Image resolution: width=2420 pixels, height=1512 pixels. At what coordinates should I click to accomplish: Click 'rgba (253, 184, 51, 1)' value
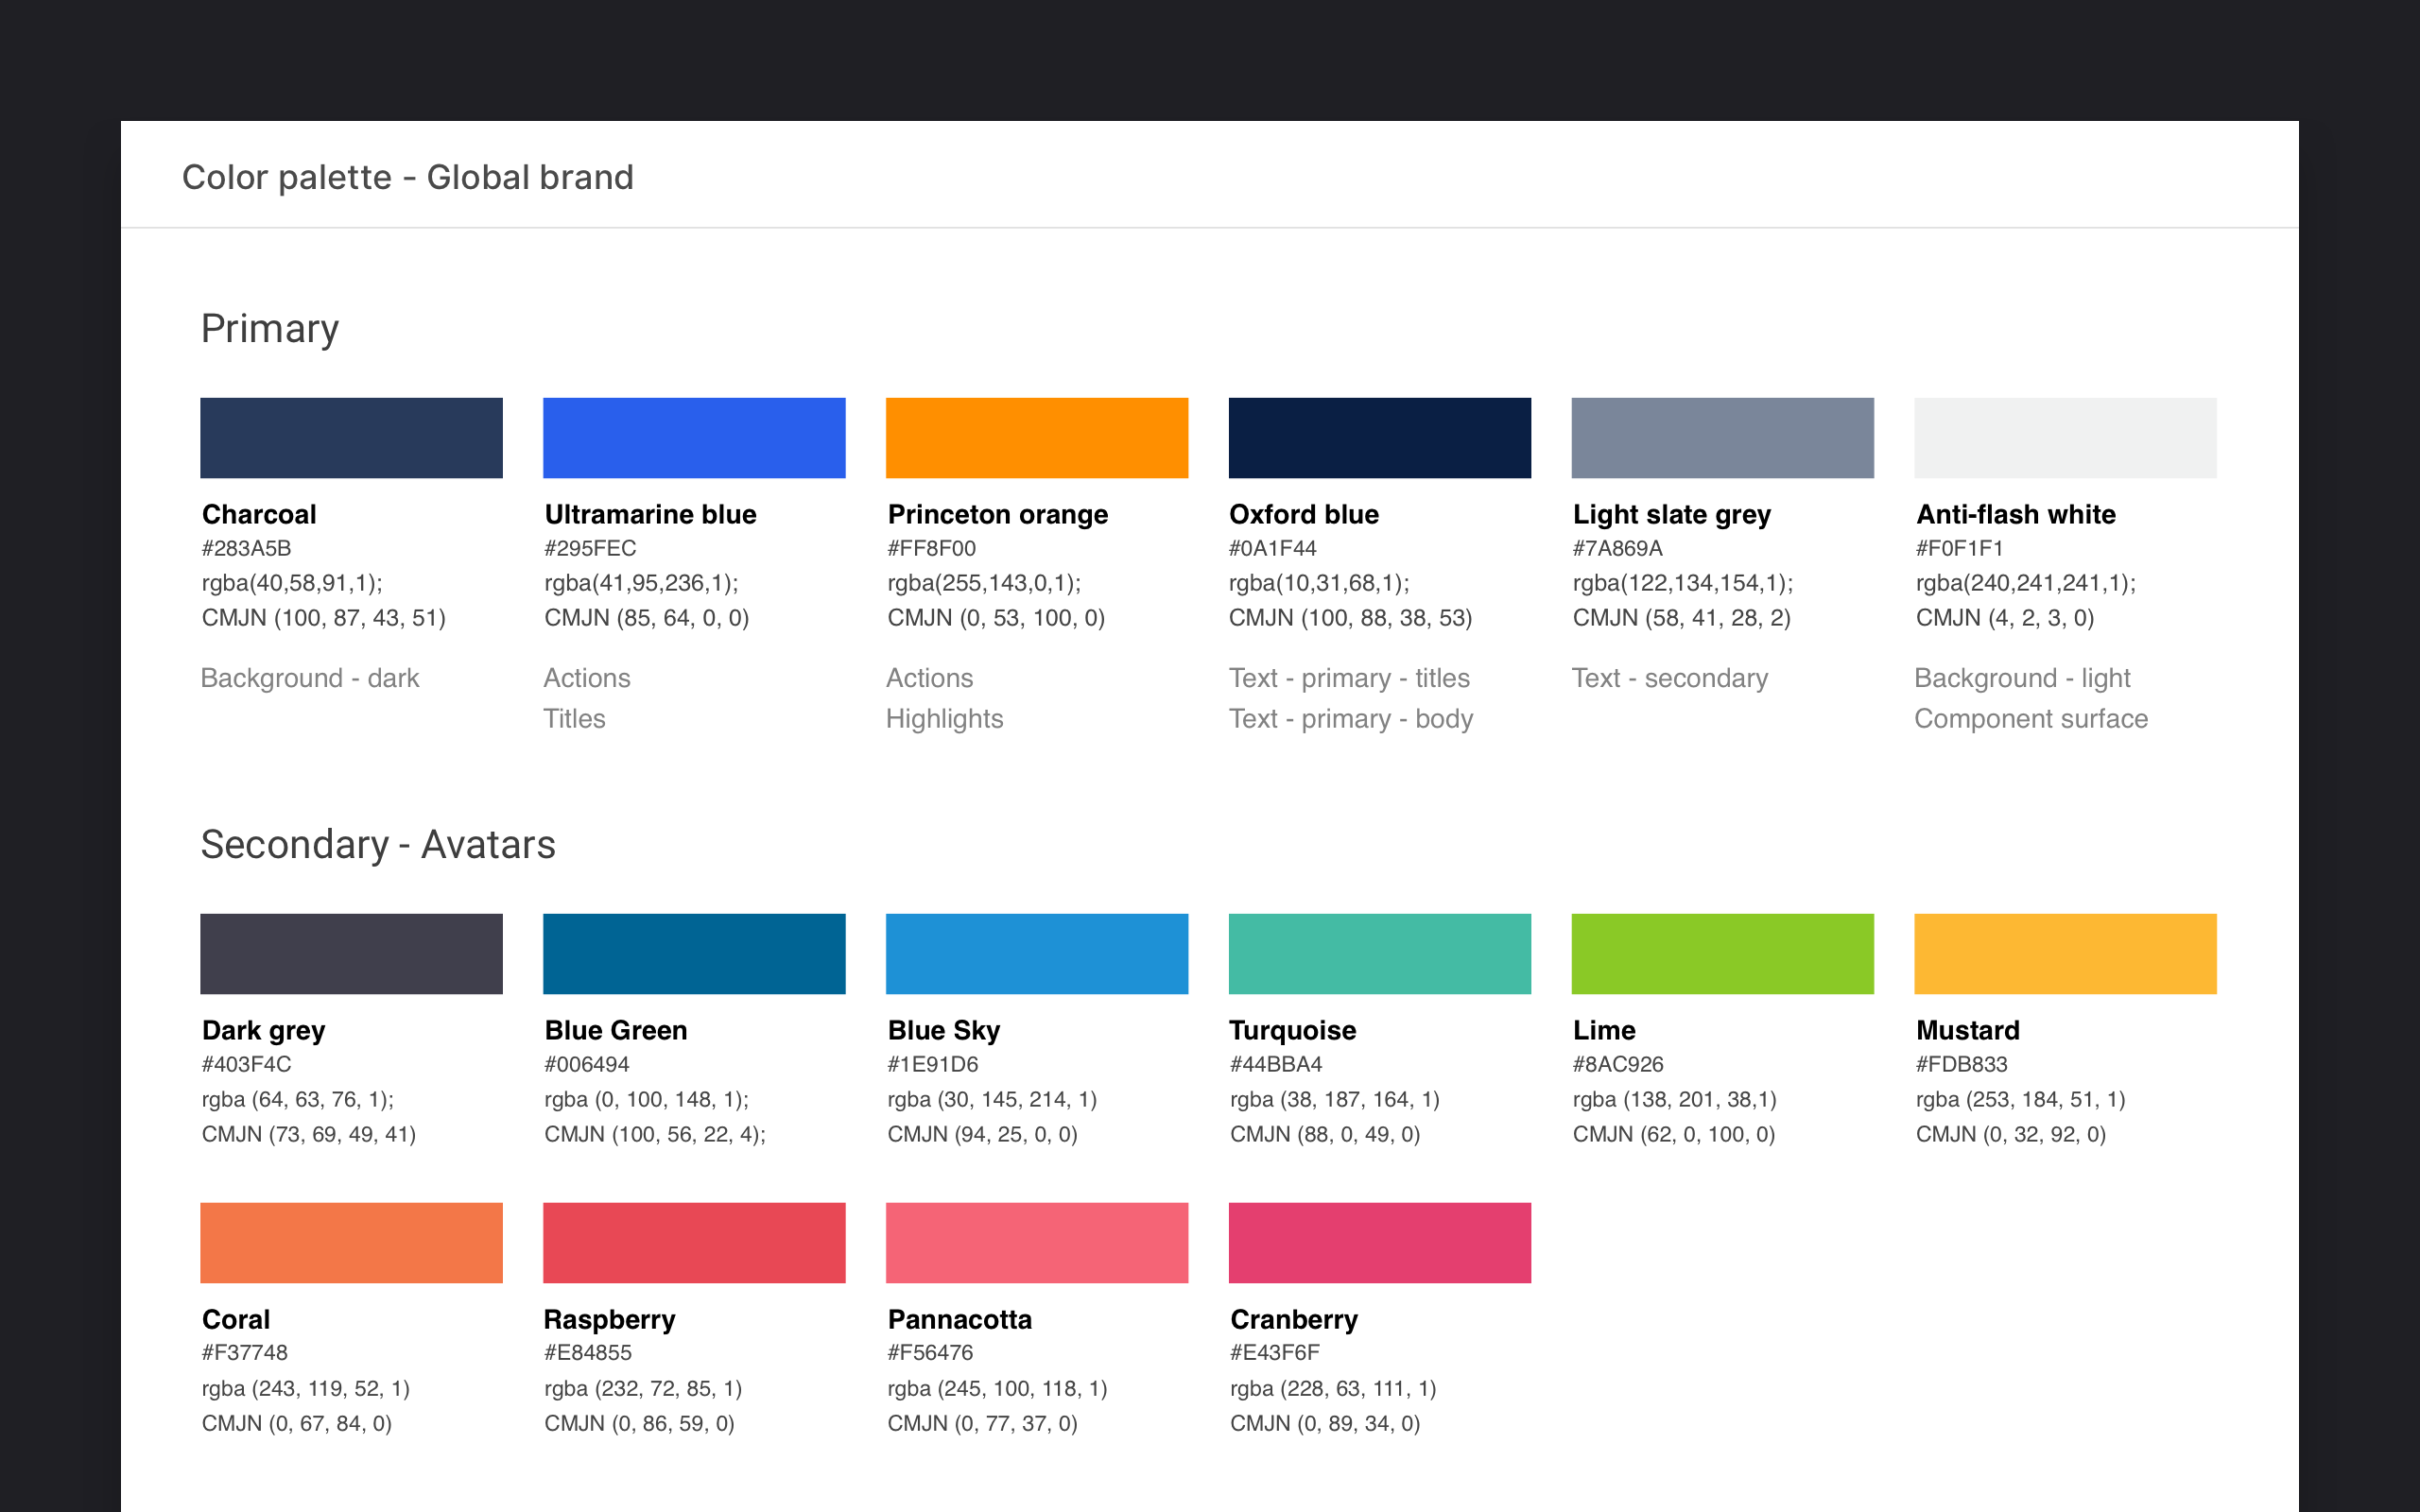click(x=2021, y=1099)
